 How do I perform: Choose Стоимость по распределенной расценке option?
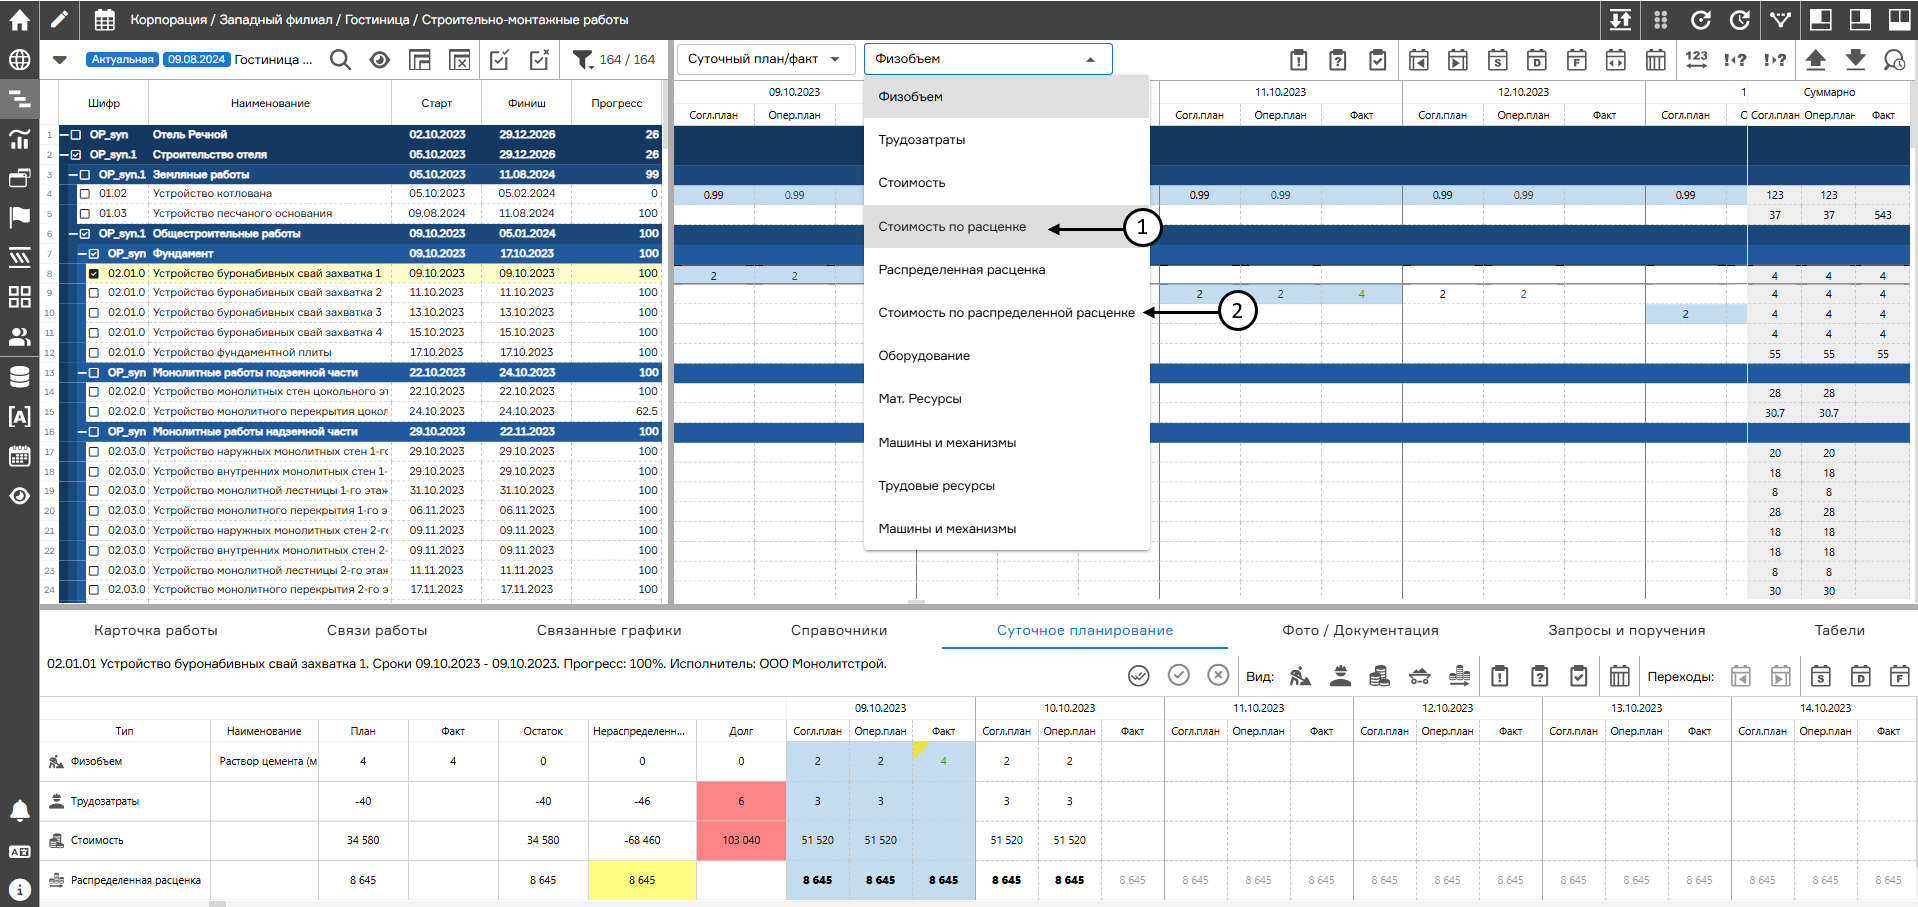click(x=1006, y=313)
